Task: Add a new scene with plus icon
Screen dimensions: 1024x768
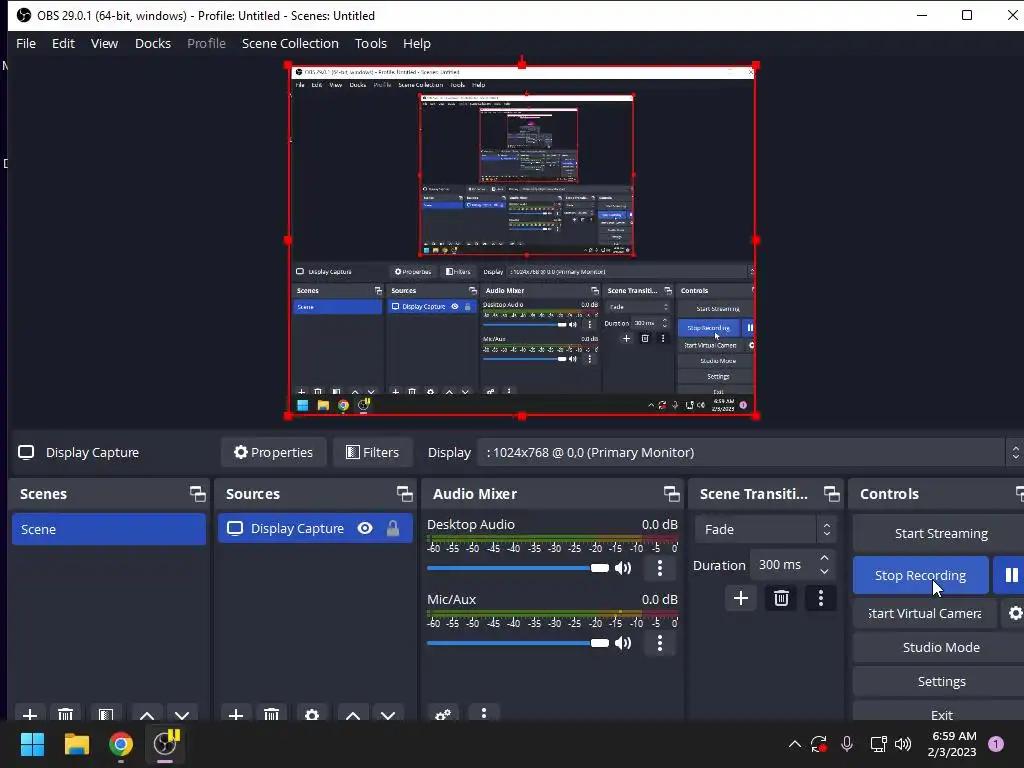Action: (29, 714)
